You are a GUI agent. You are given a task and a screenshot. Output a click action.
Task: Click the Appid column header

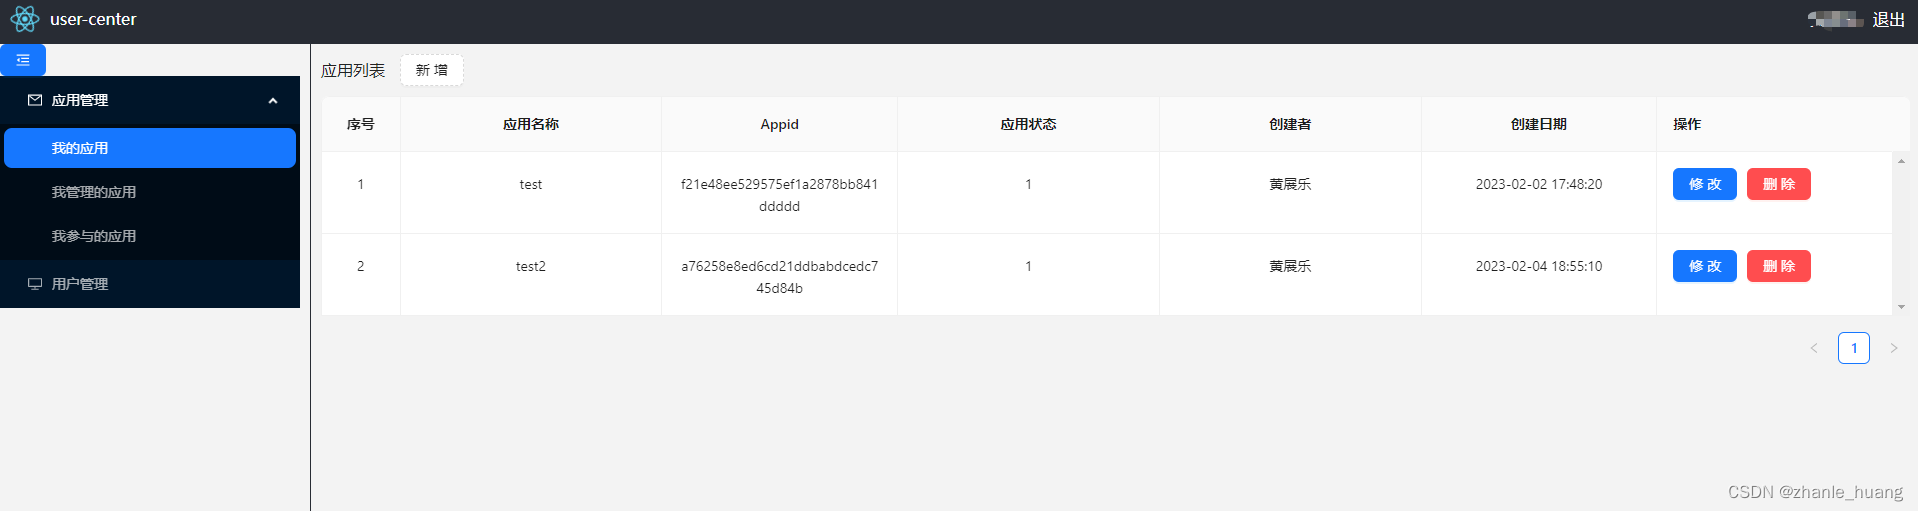[x=779, y=124]
